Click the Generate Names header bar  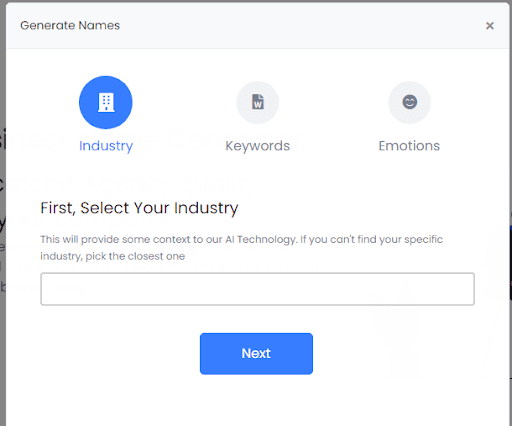(257, 26)
